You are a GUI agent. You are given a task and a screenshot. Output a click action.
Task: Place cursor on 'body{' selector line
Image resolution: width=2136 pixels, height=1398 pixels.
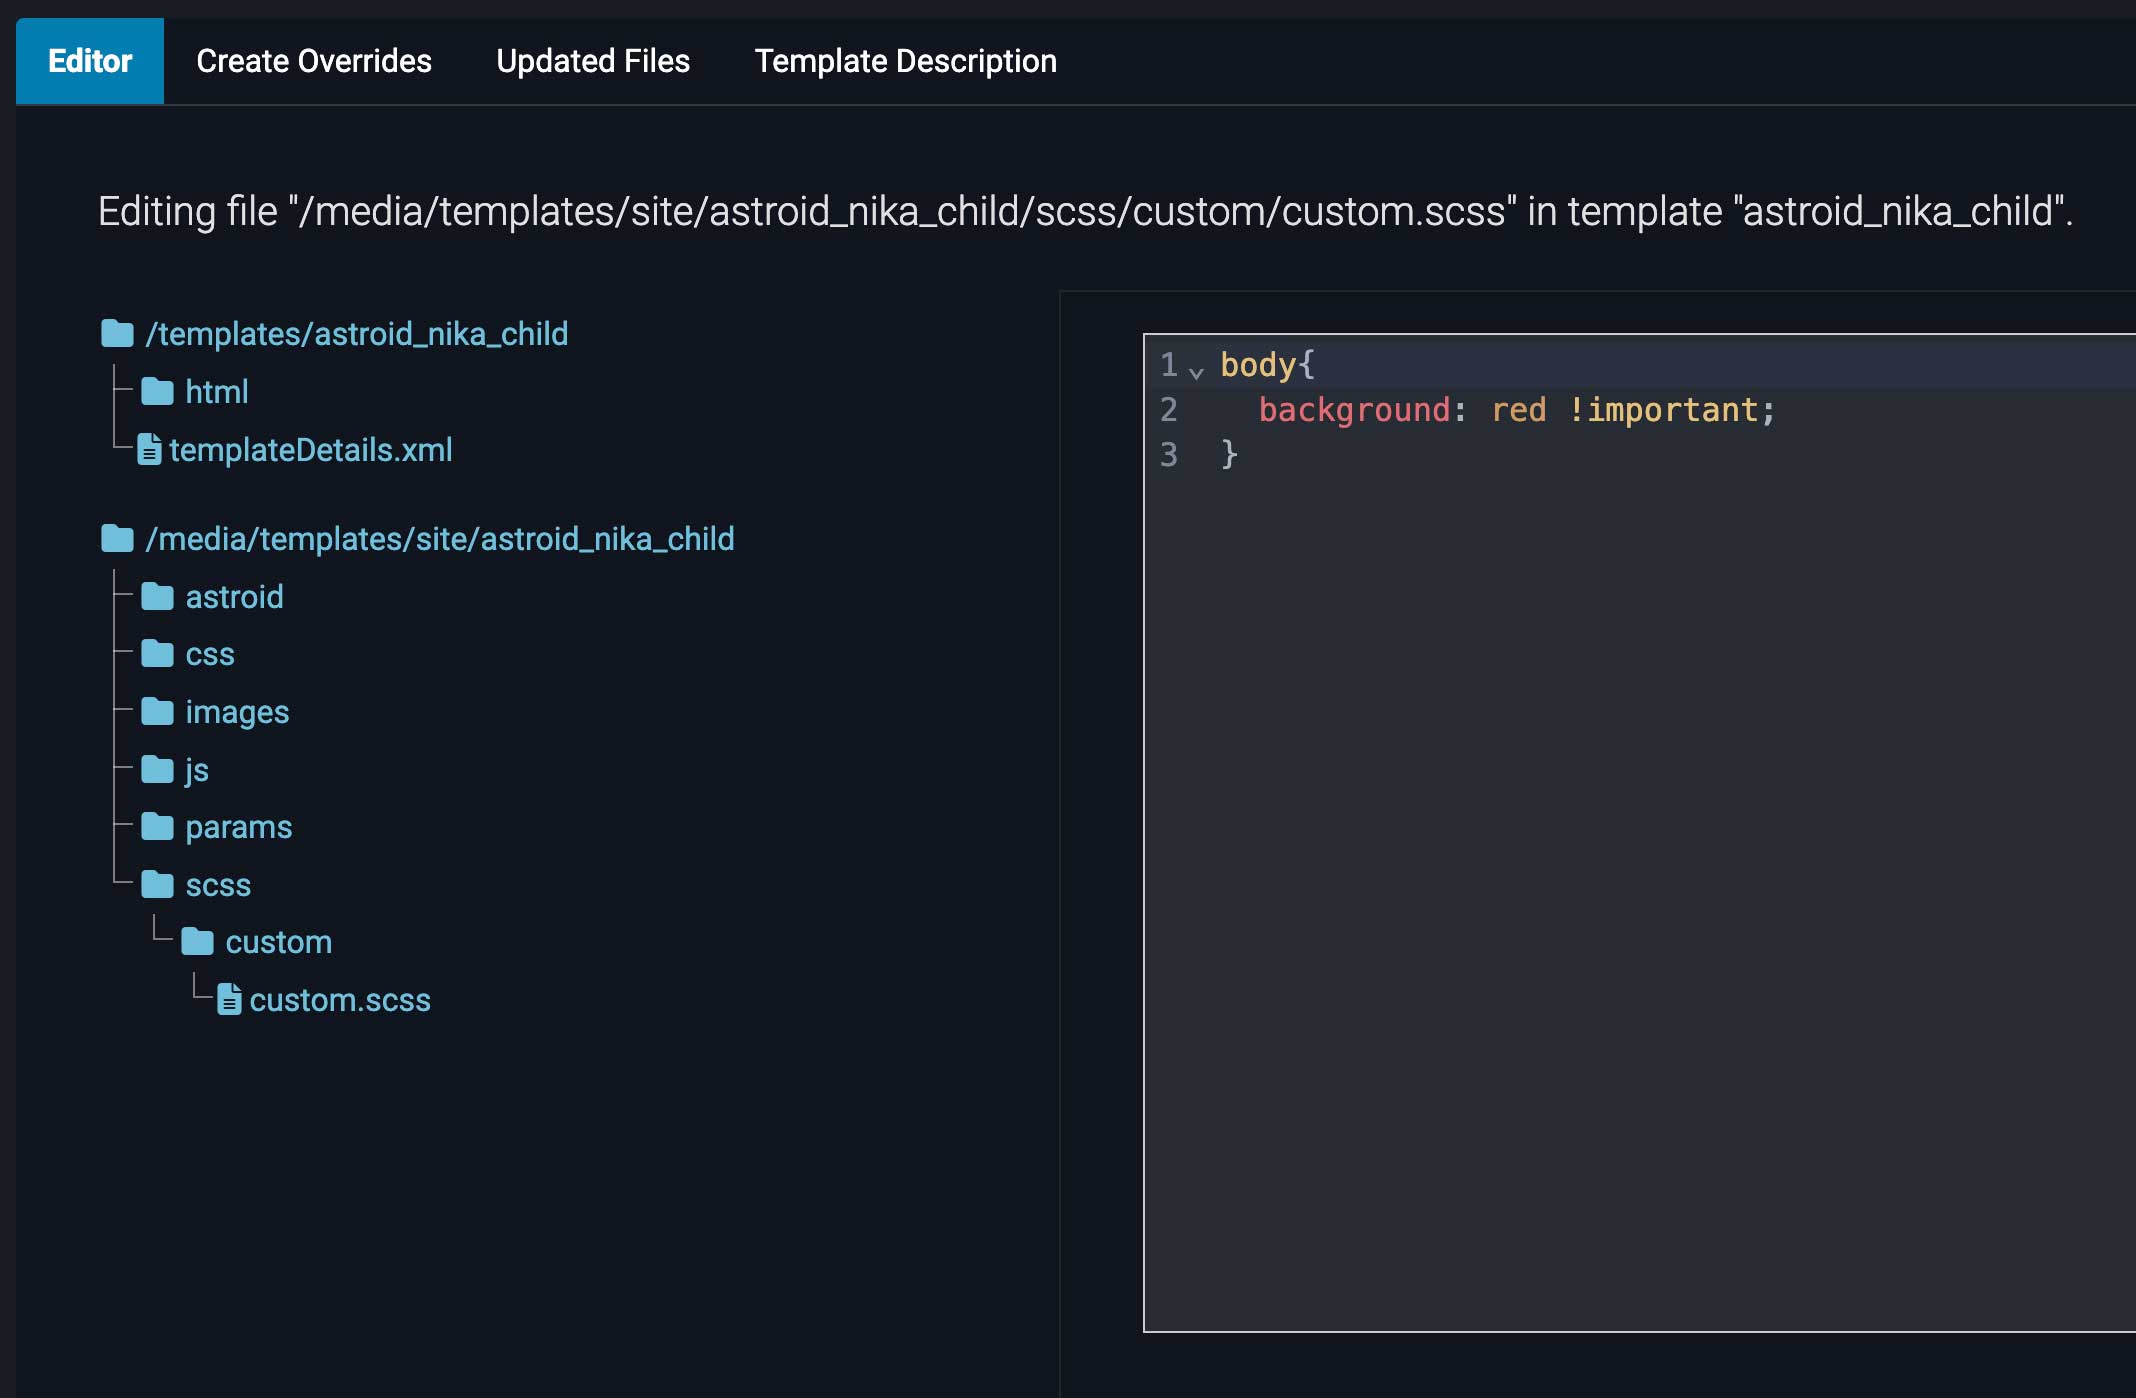point(1267,365)
